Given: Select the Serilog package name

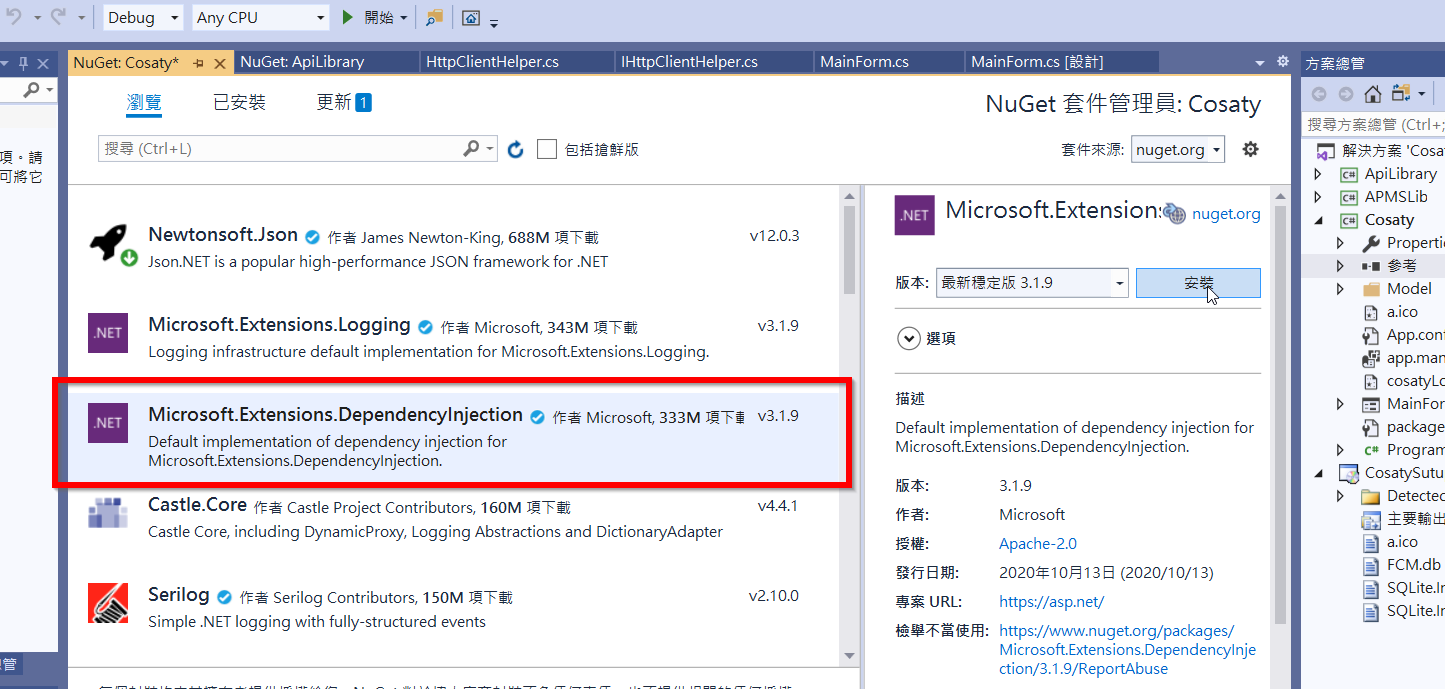Looking at the screenshot, I should [179, 595].
